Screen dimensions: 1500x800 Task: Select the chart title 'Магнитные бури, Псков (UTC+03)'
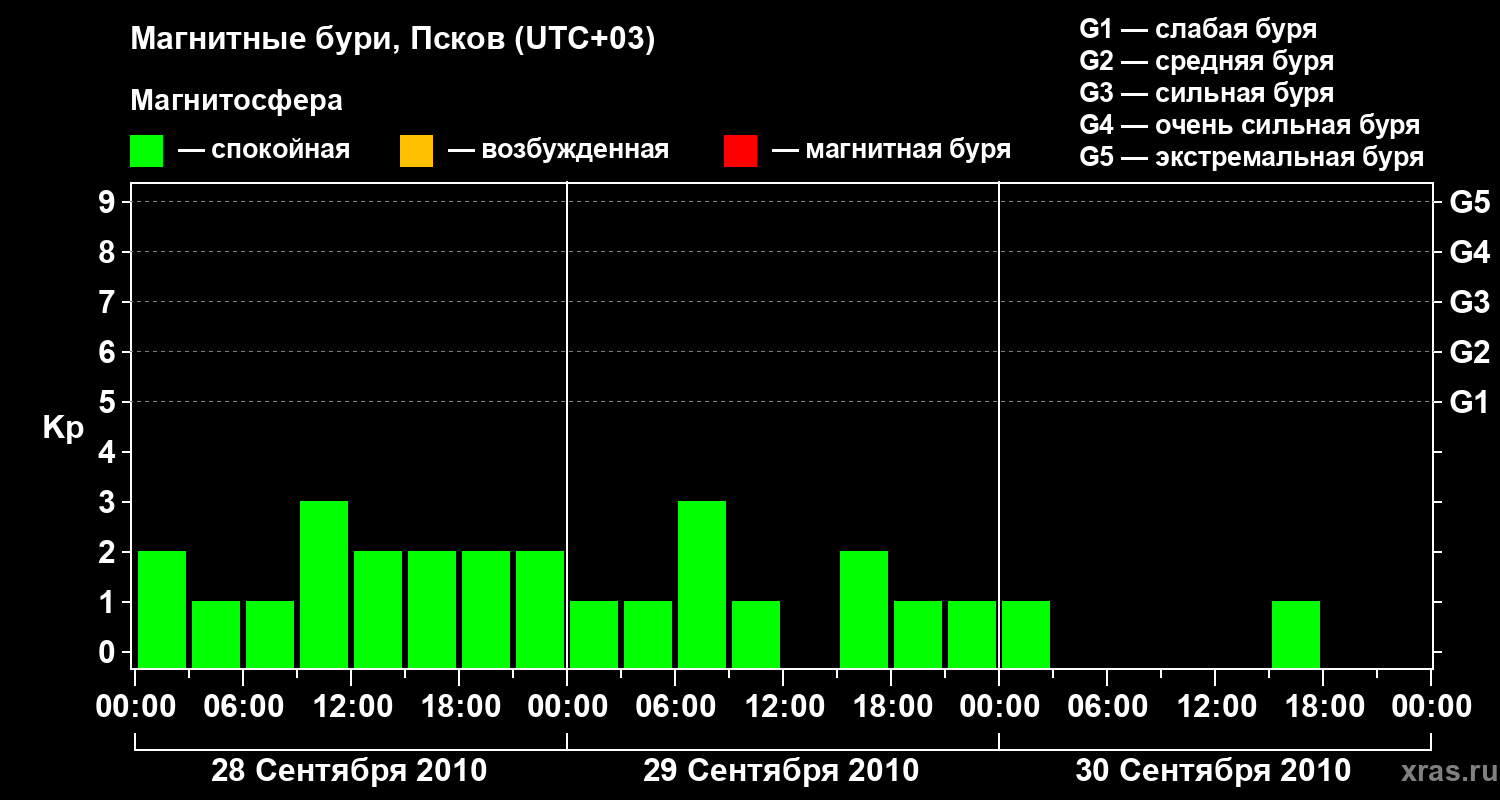tap(393, 40)
